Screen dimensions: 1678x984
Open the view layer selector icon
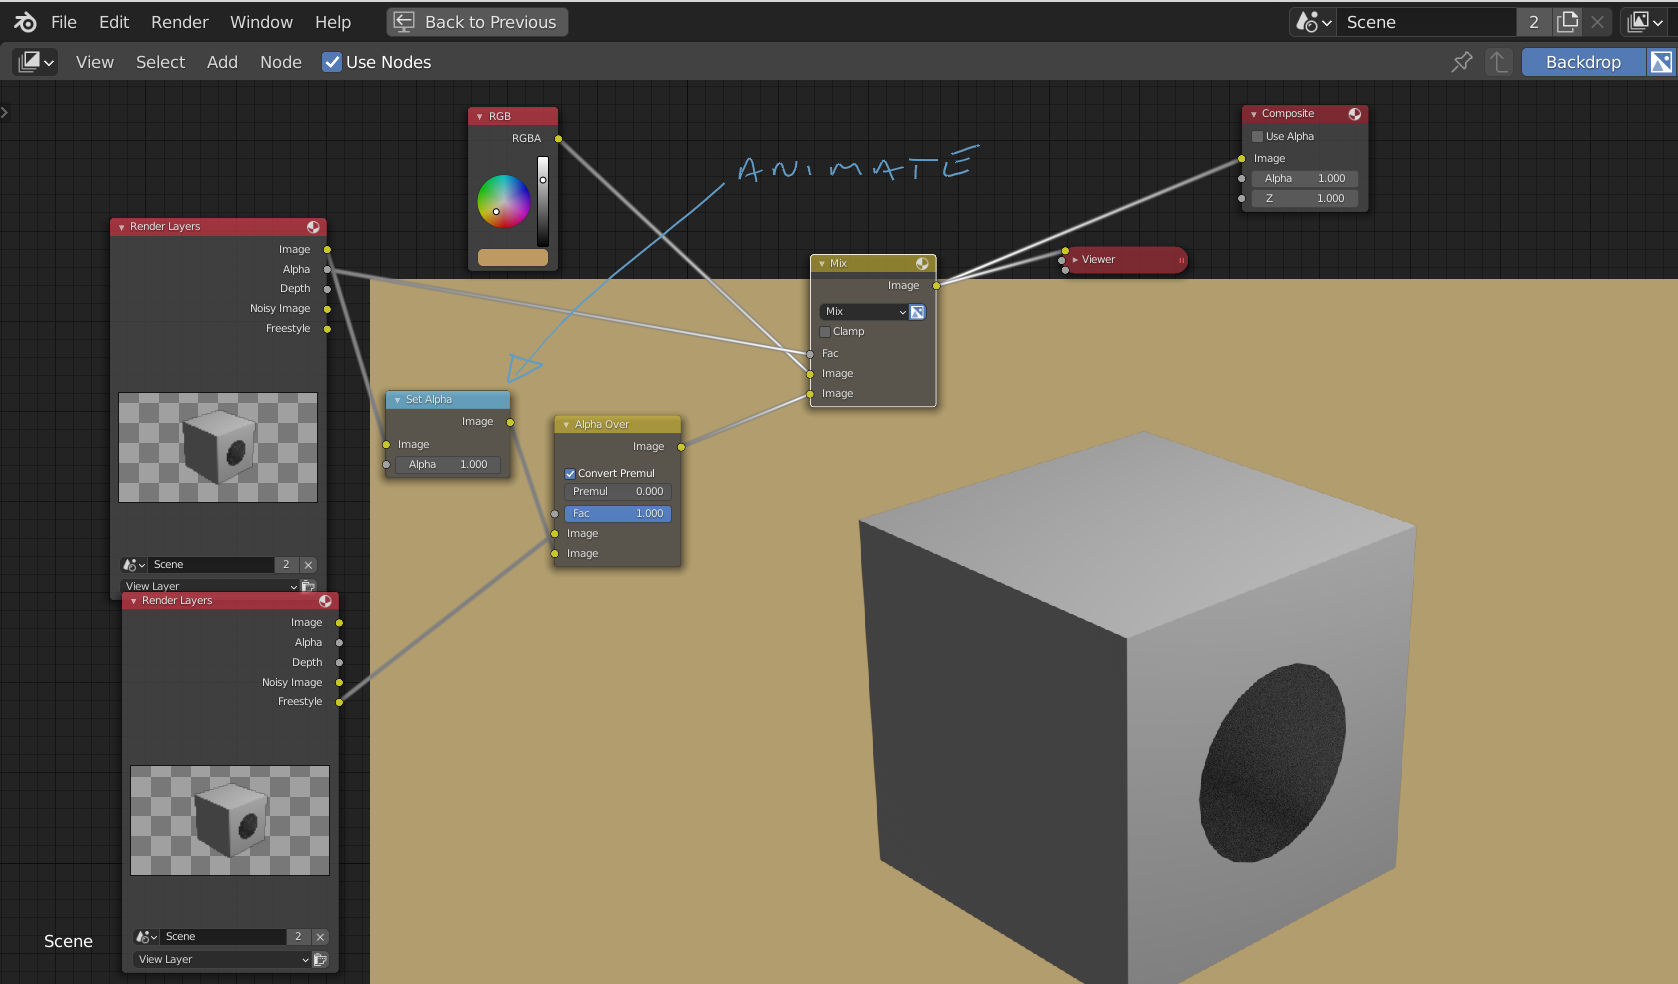click(1644, 22)
